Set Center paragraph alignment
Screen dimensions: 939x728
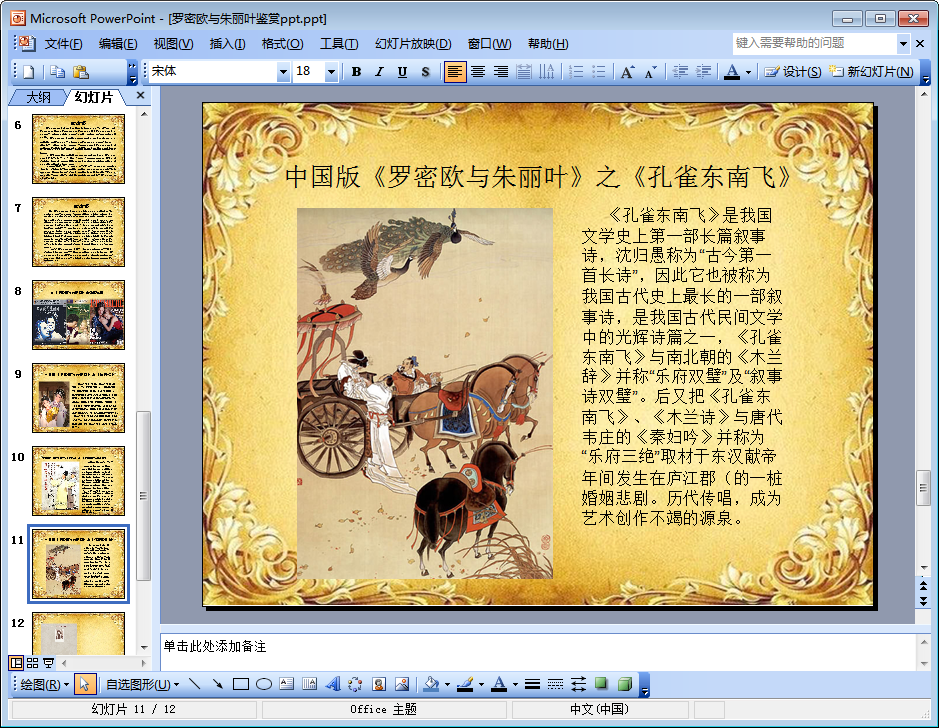pos(478,72)
